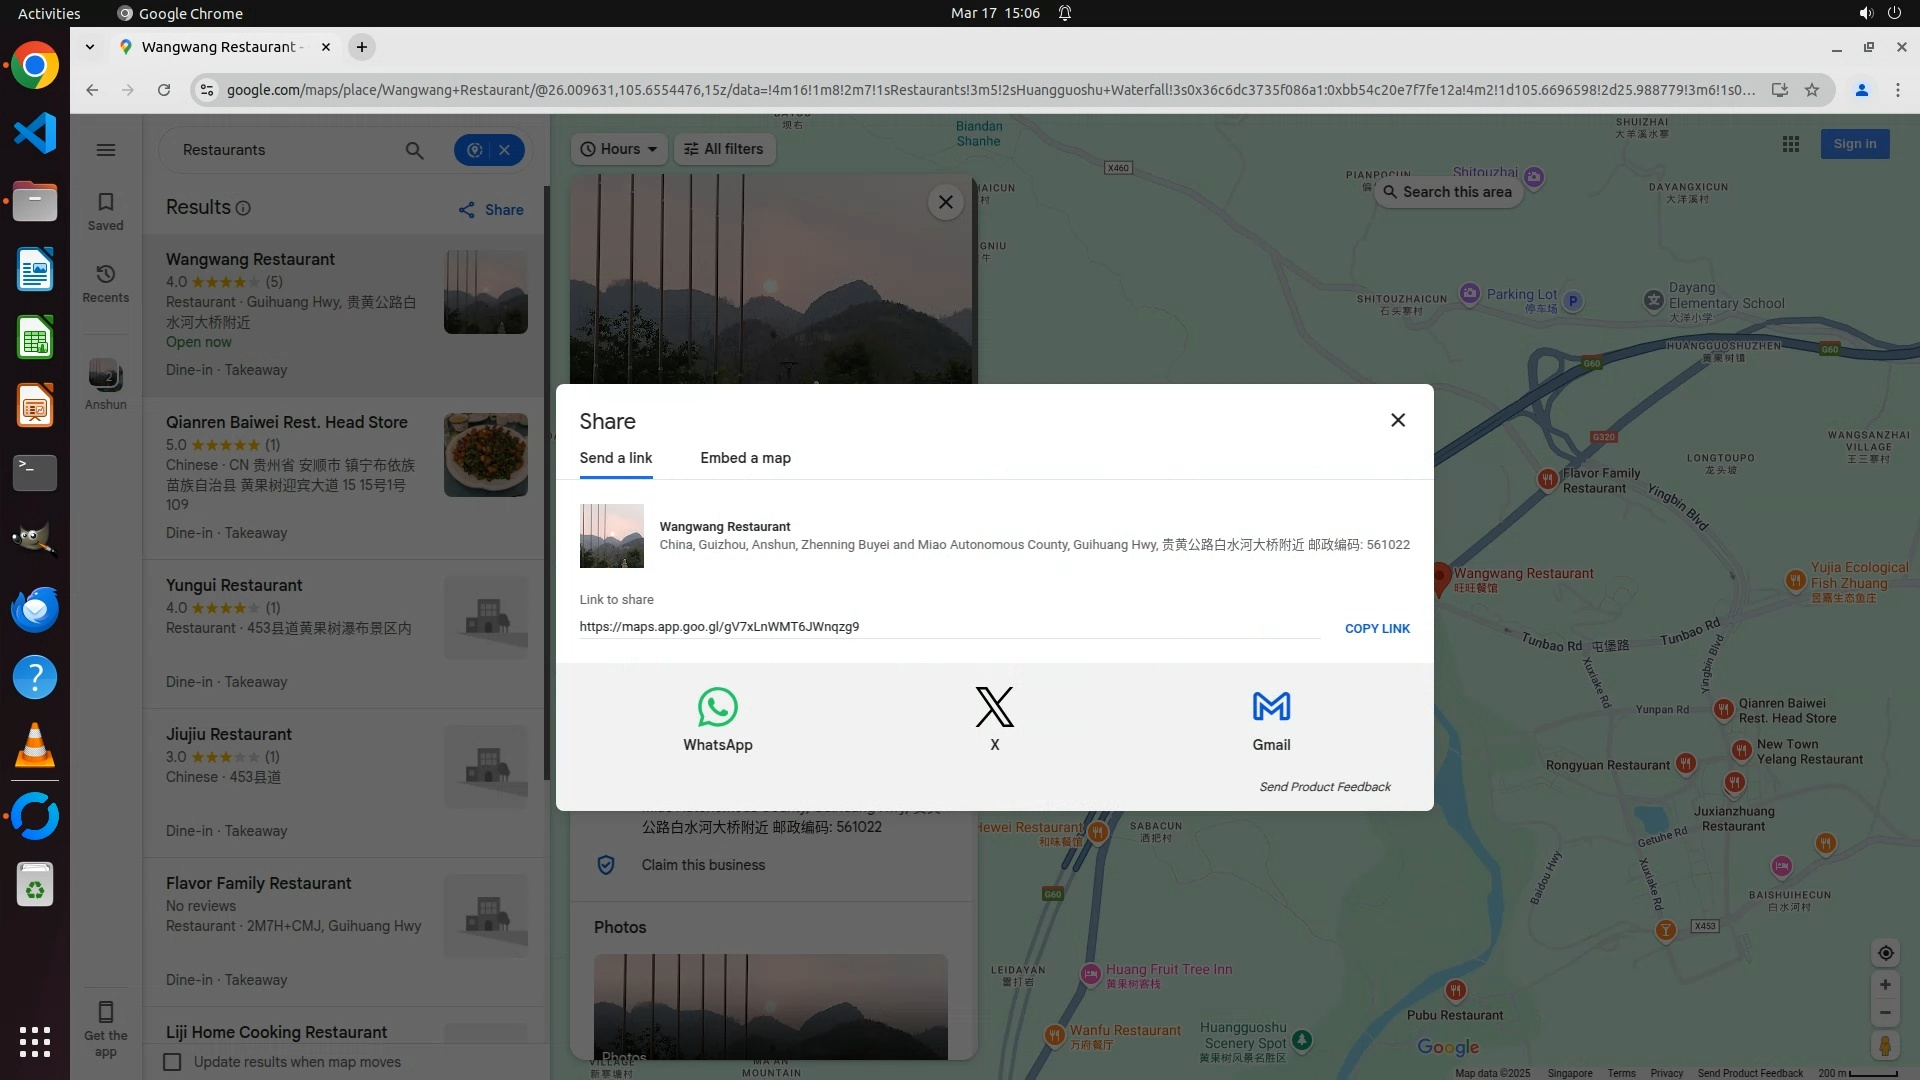Screen dimensions: 1920x1080
Task: Click the my location icon on map
Action: pyautogui.click(x=1885, y=953)
